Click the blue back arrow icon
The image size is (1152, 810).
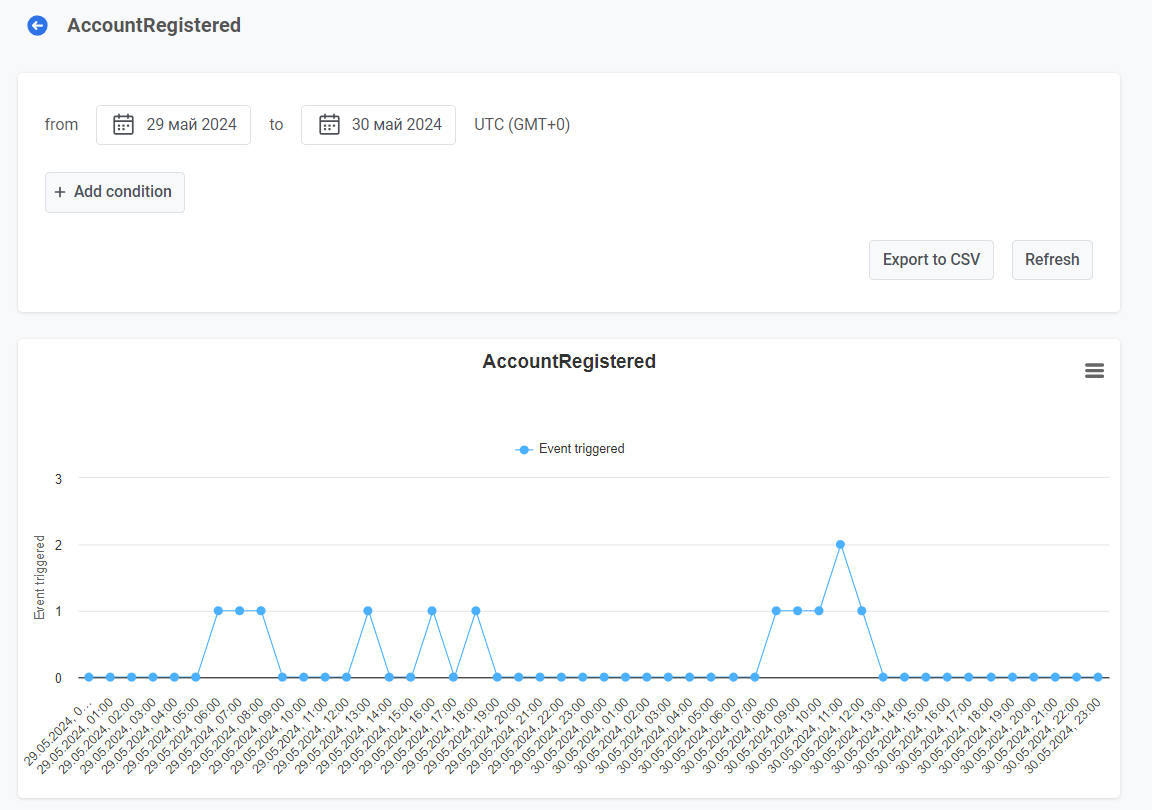[x=37, y=26]
